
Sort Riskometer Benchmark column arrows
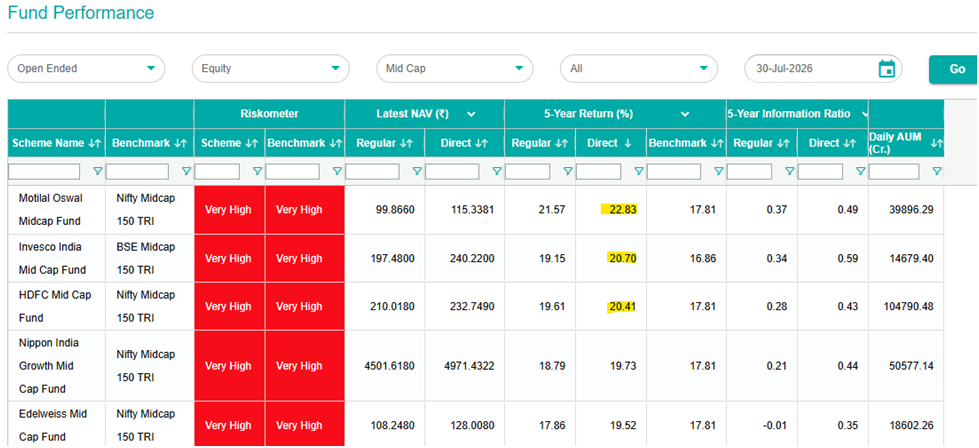click(x=337, y=144)
